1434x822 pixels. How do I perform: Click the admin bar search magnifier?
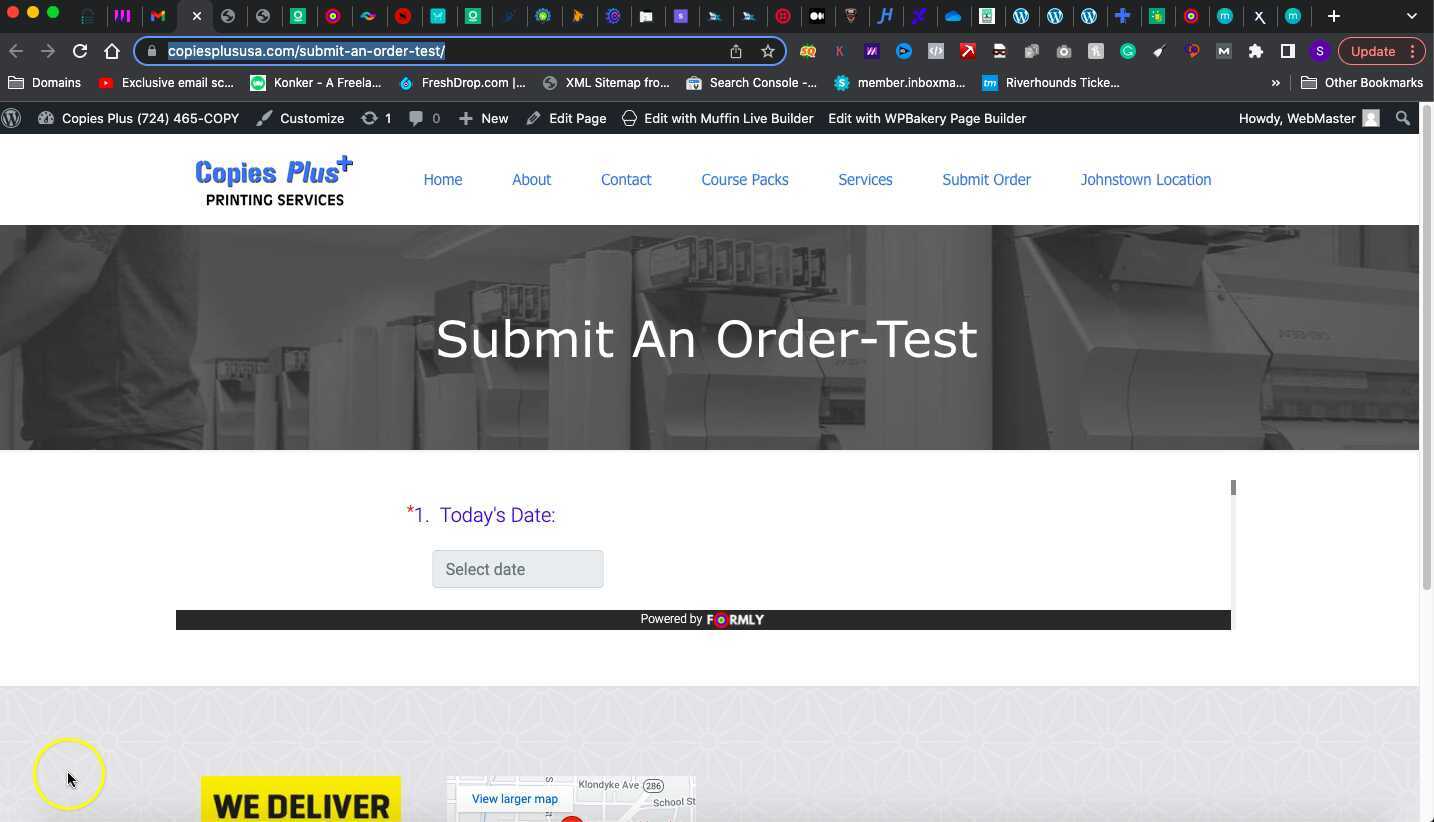point(1403,118)
